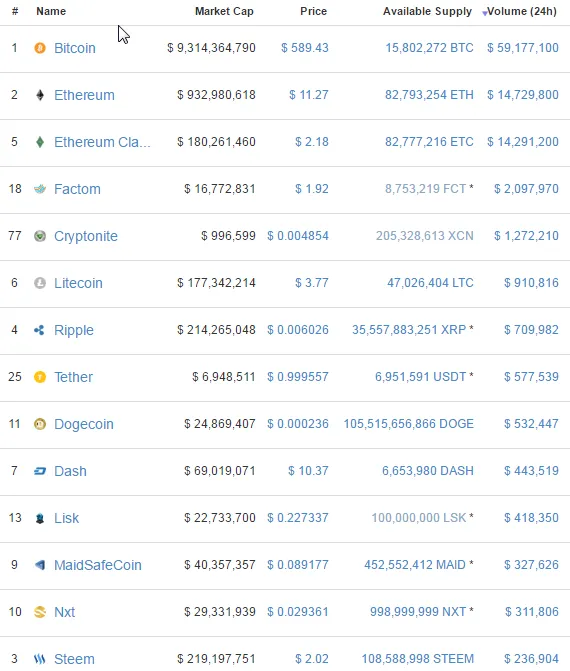The width and height of the screenshot is (570, 671).
Task: Click Cryptonite price $ 0.004854
Action: tap(298, 236)
